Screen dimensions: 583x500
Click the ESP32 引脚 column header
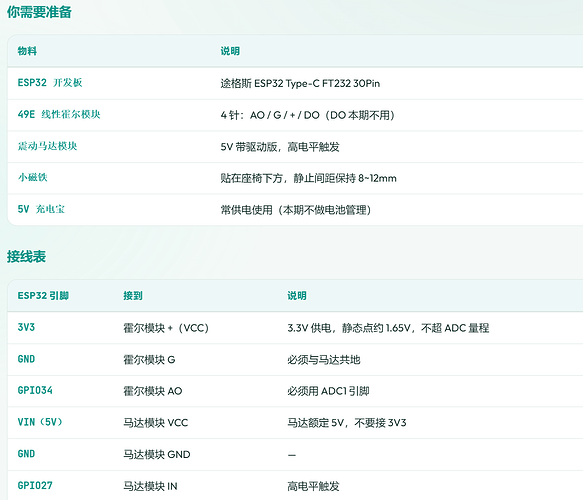coord(43,296)
